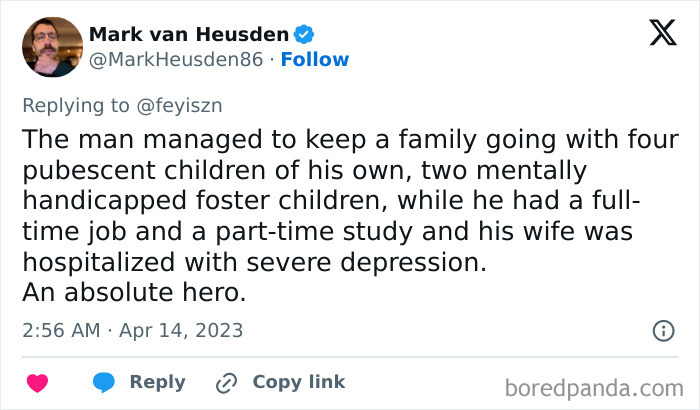Click the chain link icon
Screen dimensions: 700x410
tap(226, 382)
